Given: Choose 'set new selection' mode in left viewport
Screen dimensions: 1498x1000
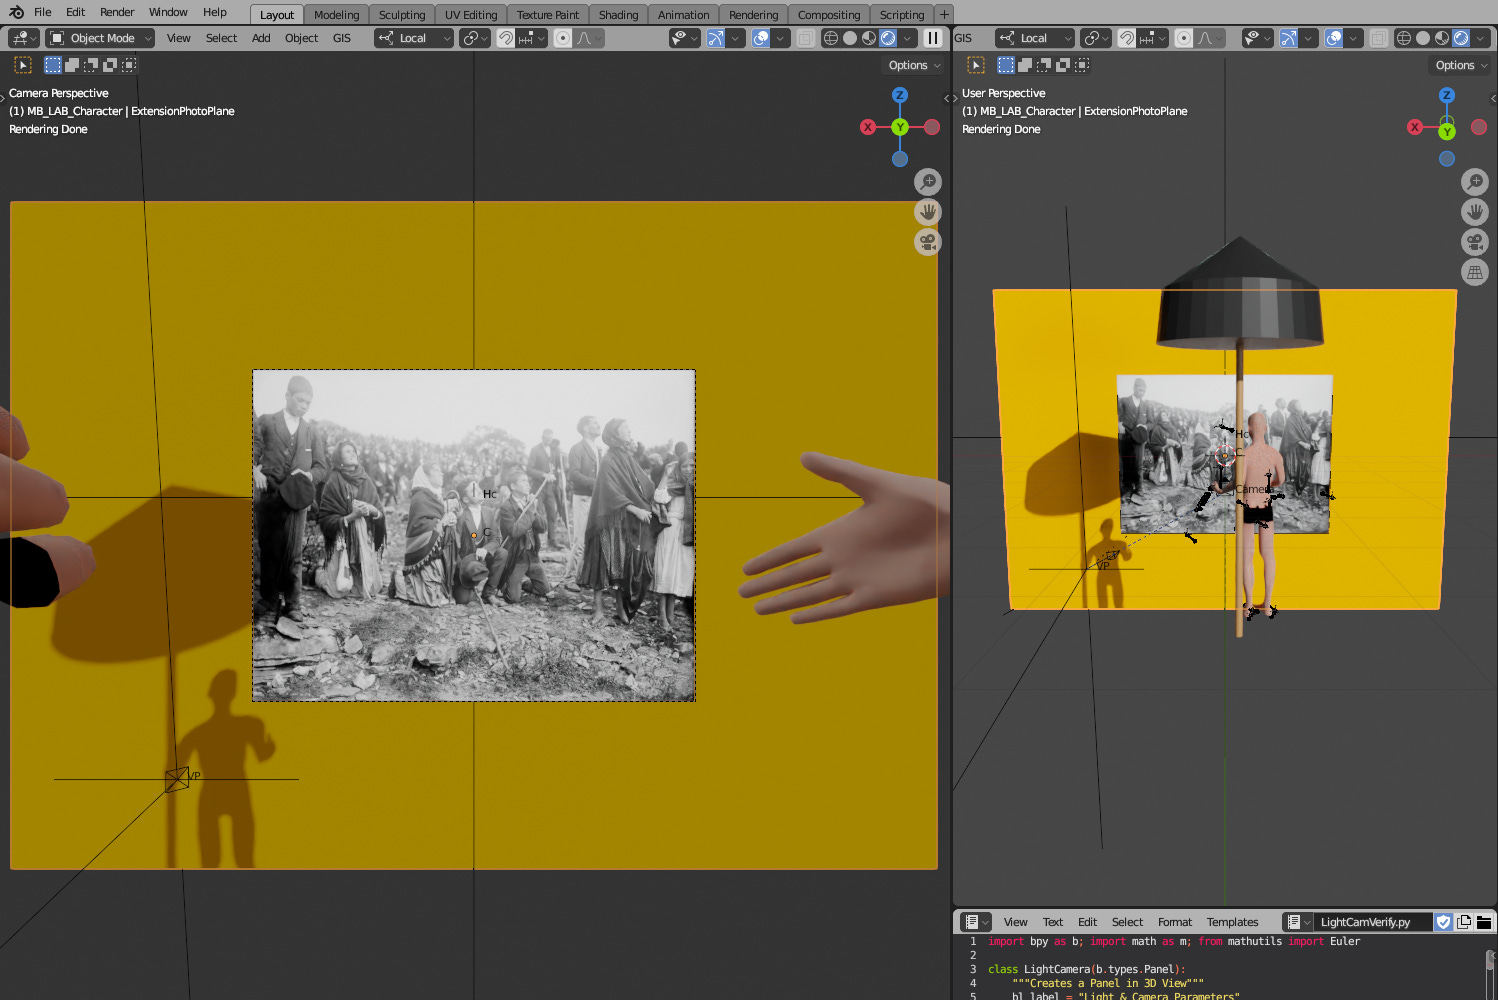Looking at the screenshot, I should coord(53,65).
